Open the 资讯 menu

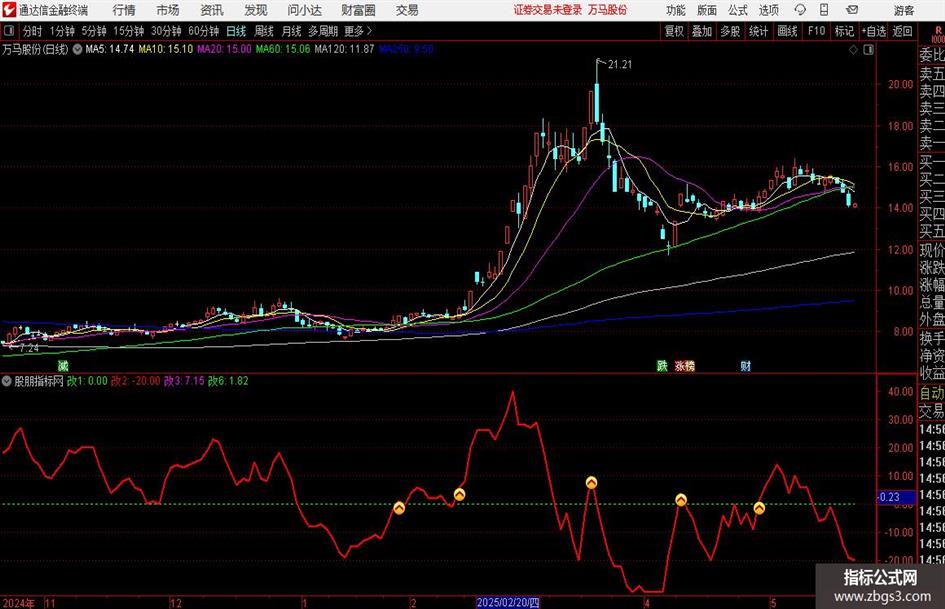[212, 10]
